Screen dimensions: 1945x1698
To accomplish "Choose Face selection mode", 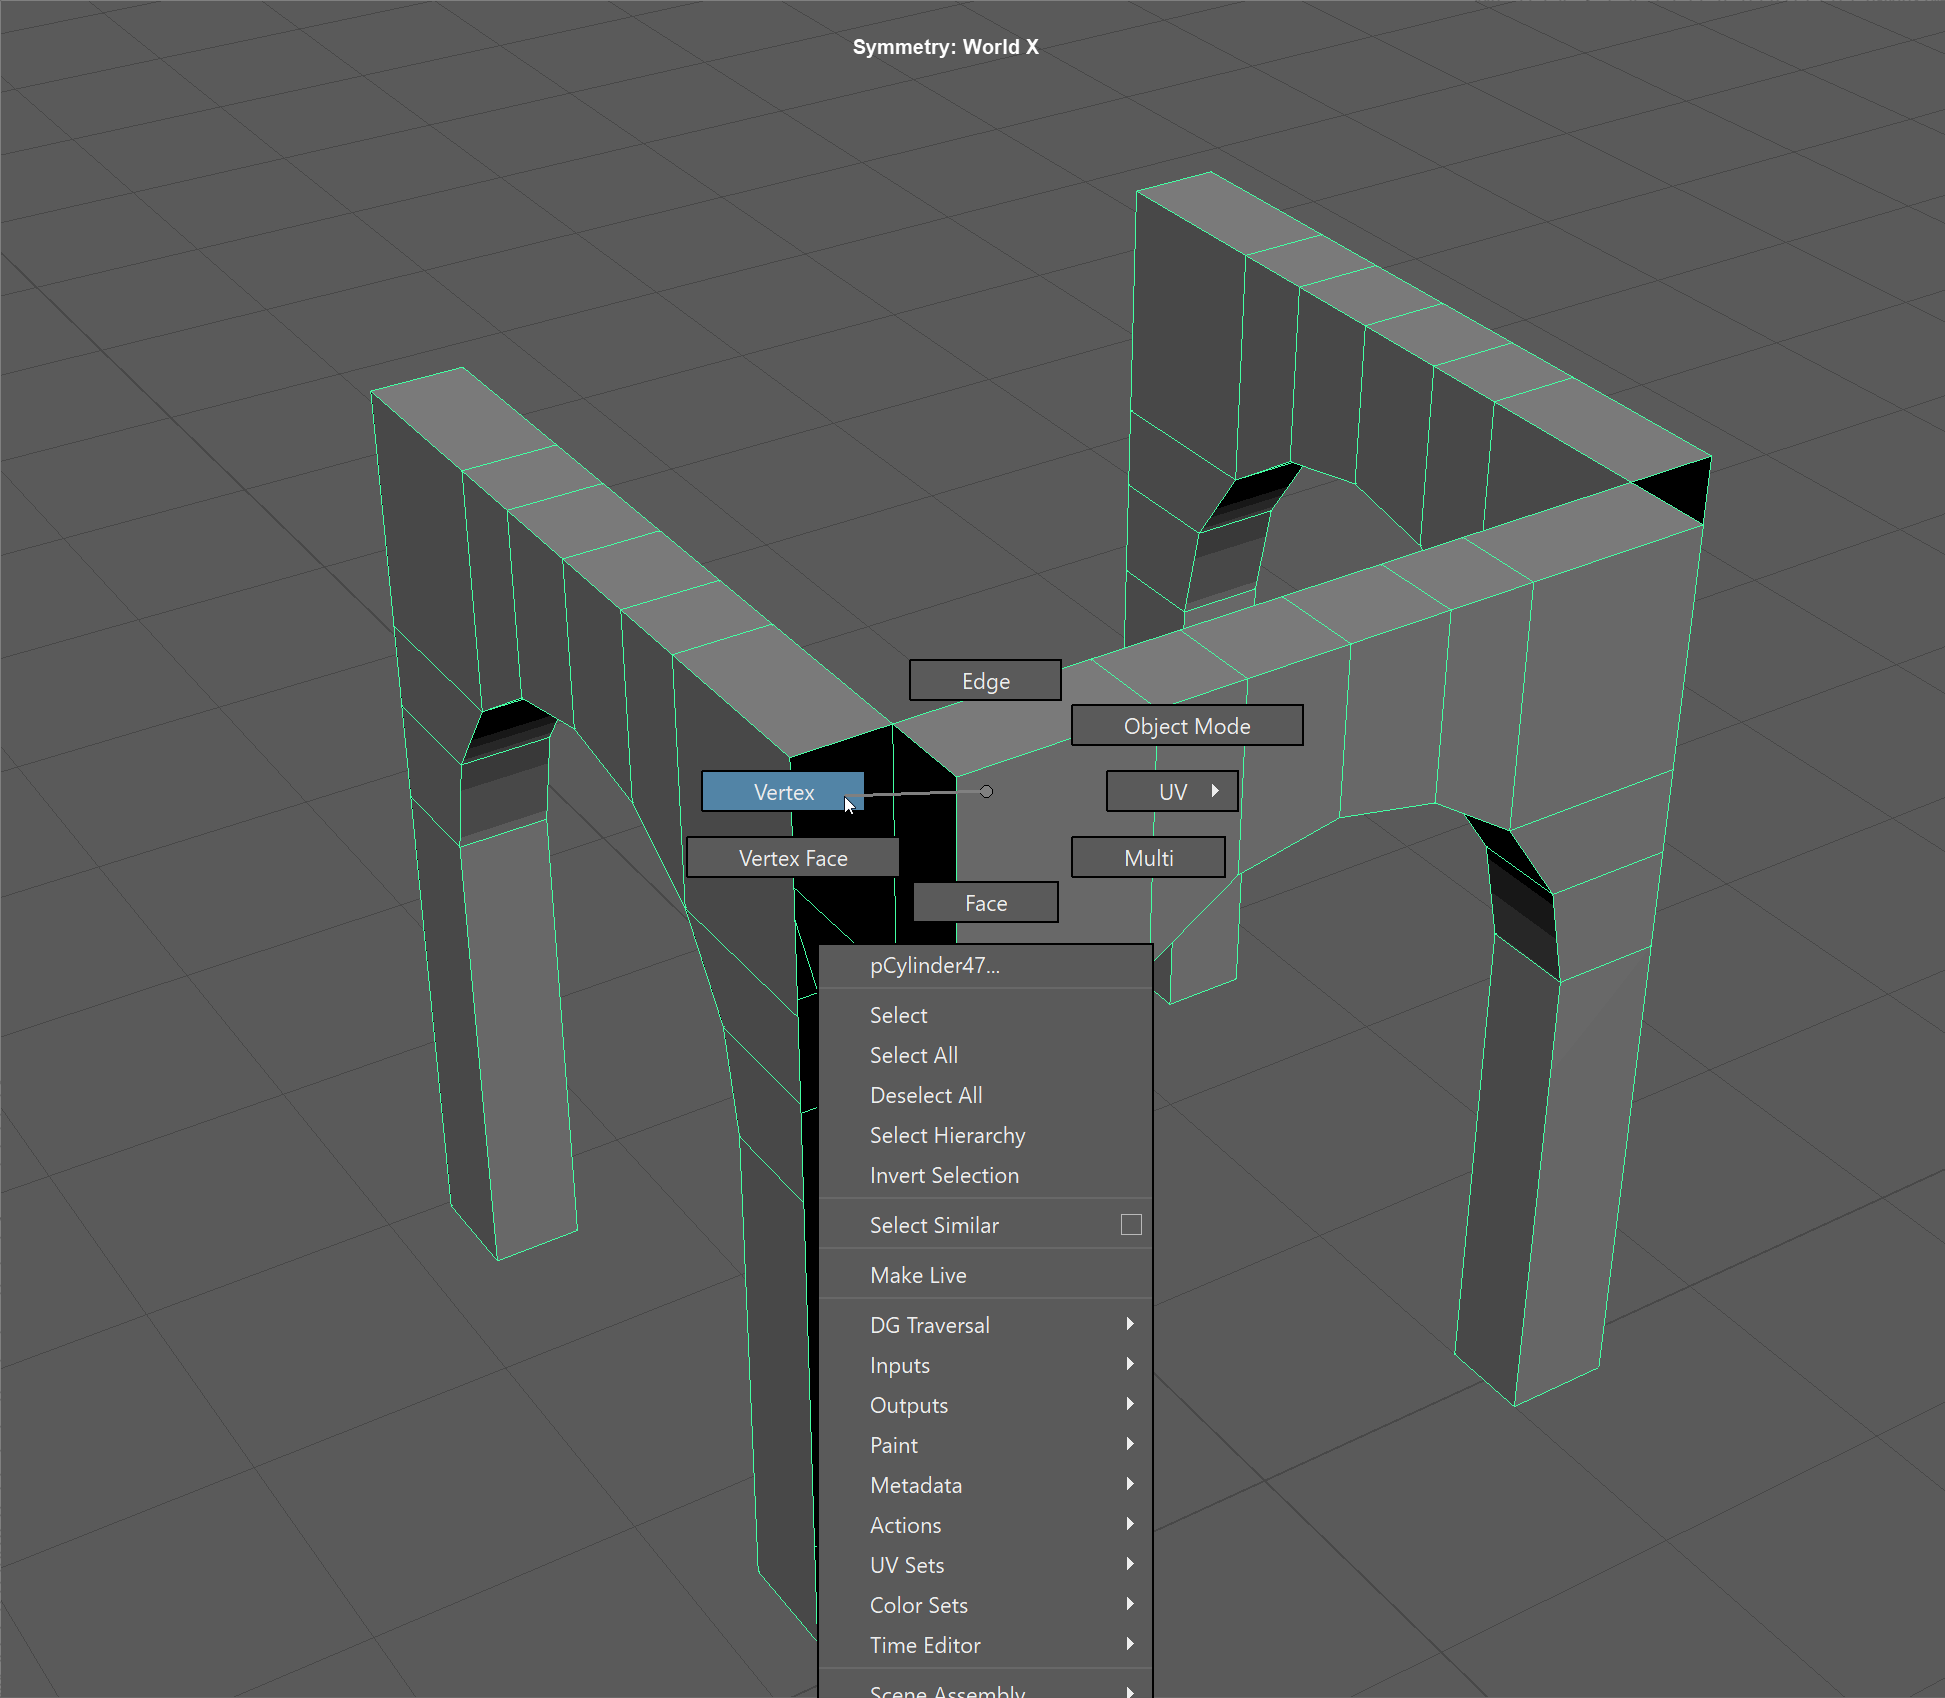I will click(985, 903).
